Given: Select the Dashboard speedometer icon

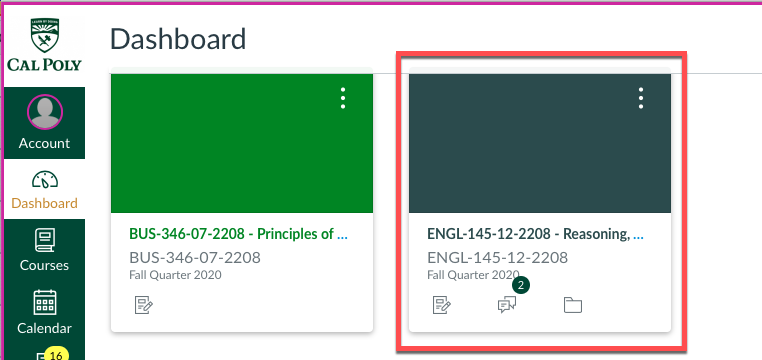Looking at the screenshot, I should [x=45, y=180].
